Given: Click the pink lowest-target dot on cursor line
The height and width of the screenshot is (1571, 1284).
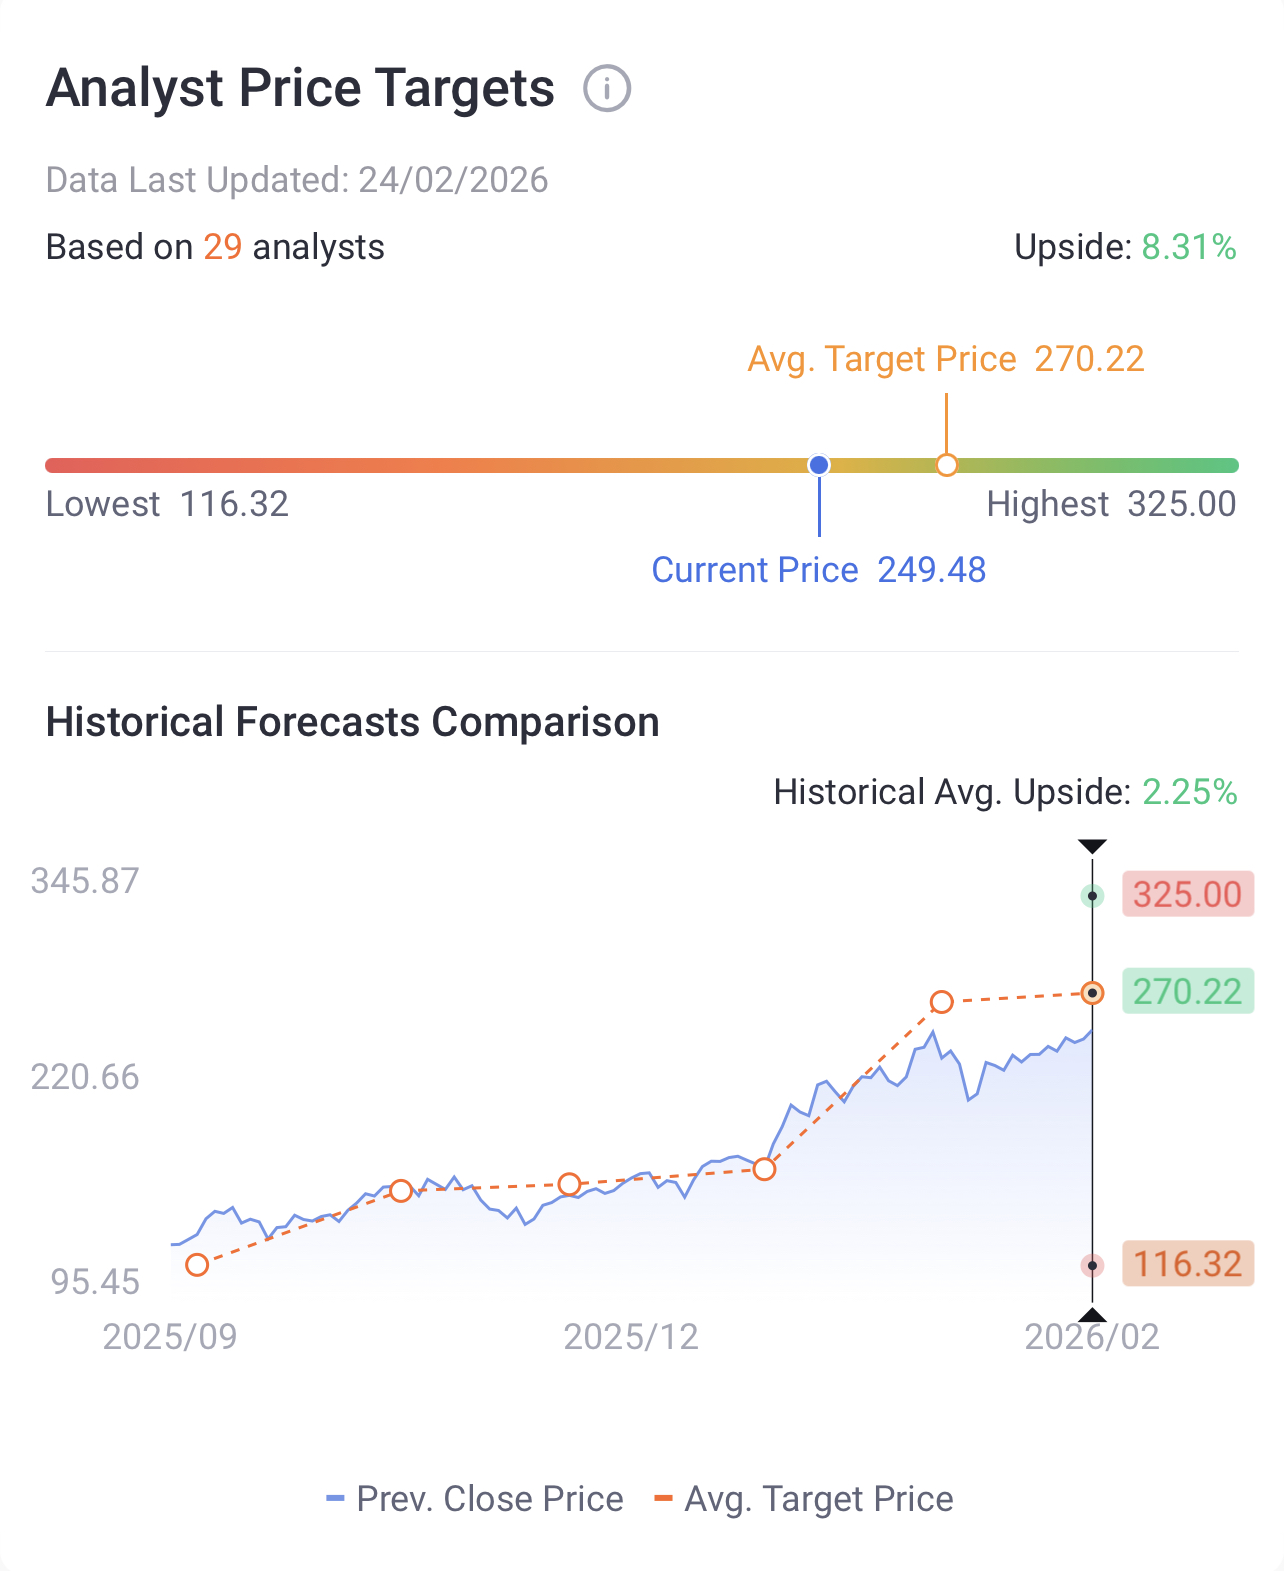Looking at the screenshot, I should click(1093, 1266).
